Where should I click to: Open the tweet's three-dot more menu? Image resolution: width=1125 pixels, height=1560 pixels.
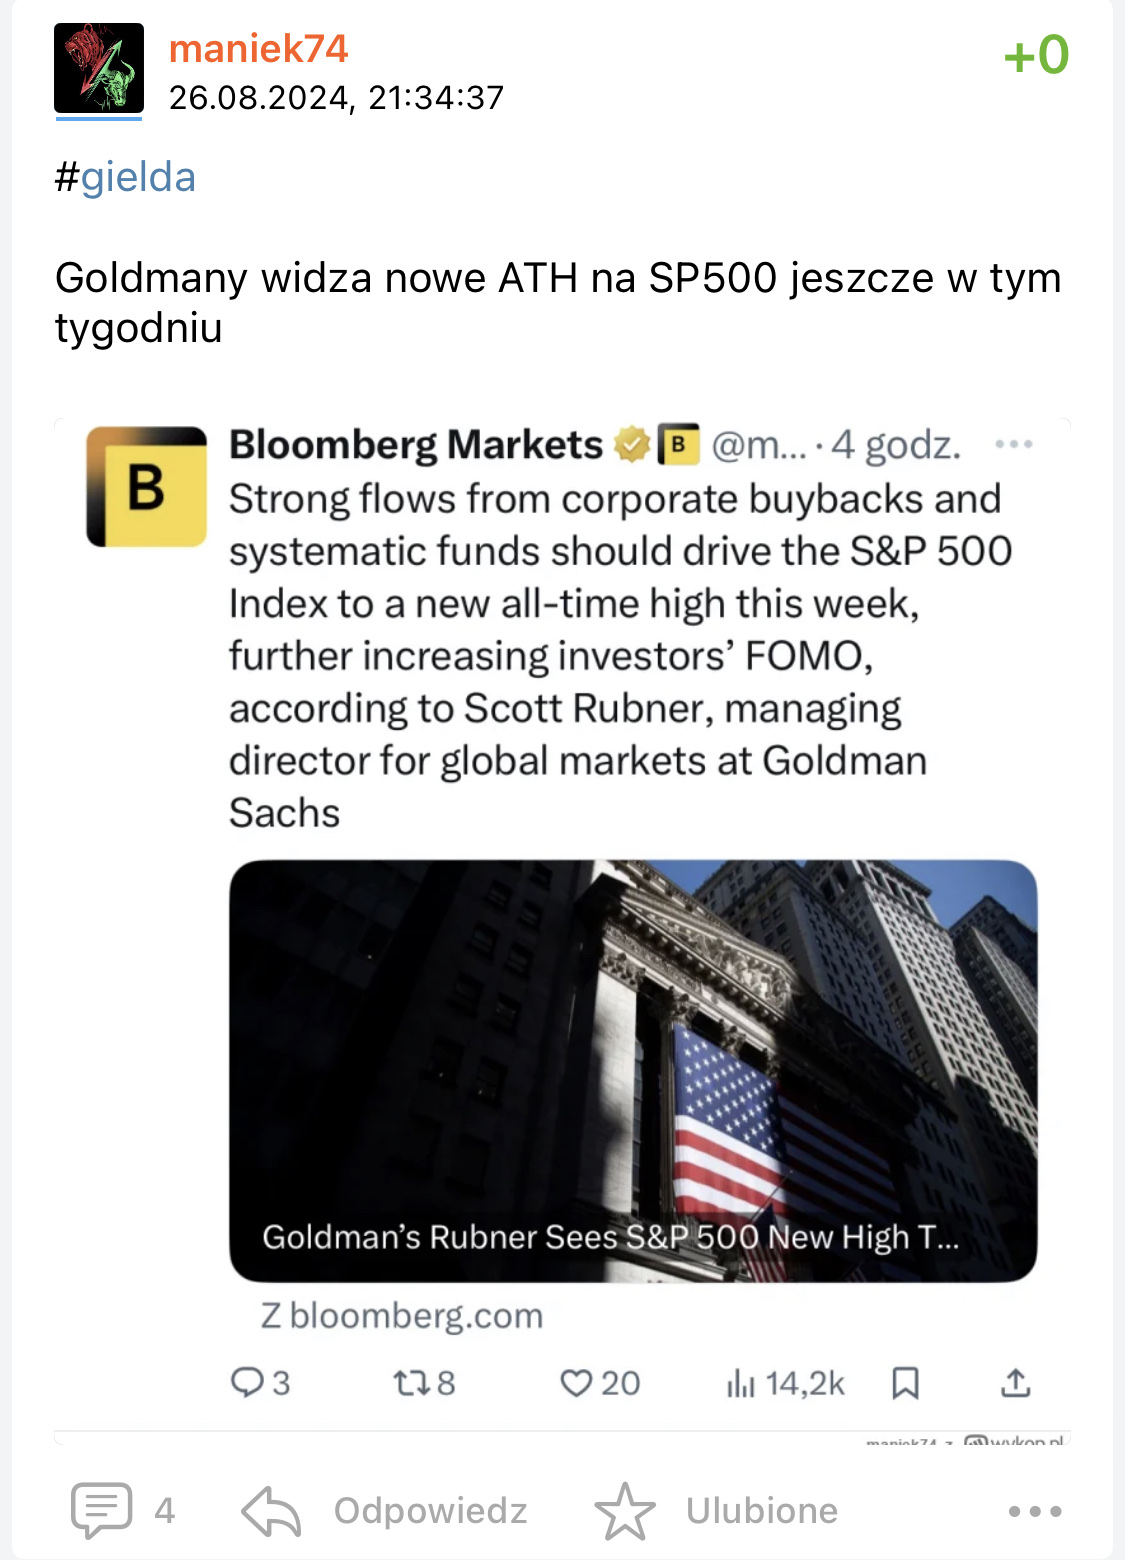click(x=1013, y=444)
